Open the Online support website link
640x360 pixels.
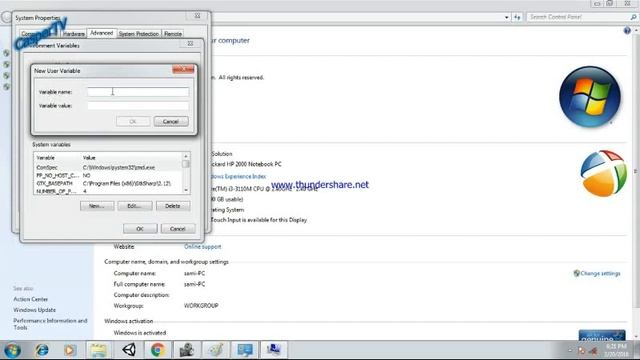point(202,247)
